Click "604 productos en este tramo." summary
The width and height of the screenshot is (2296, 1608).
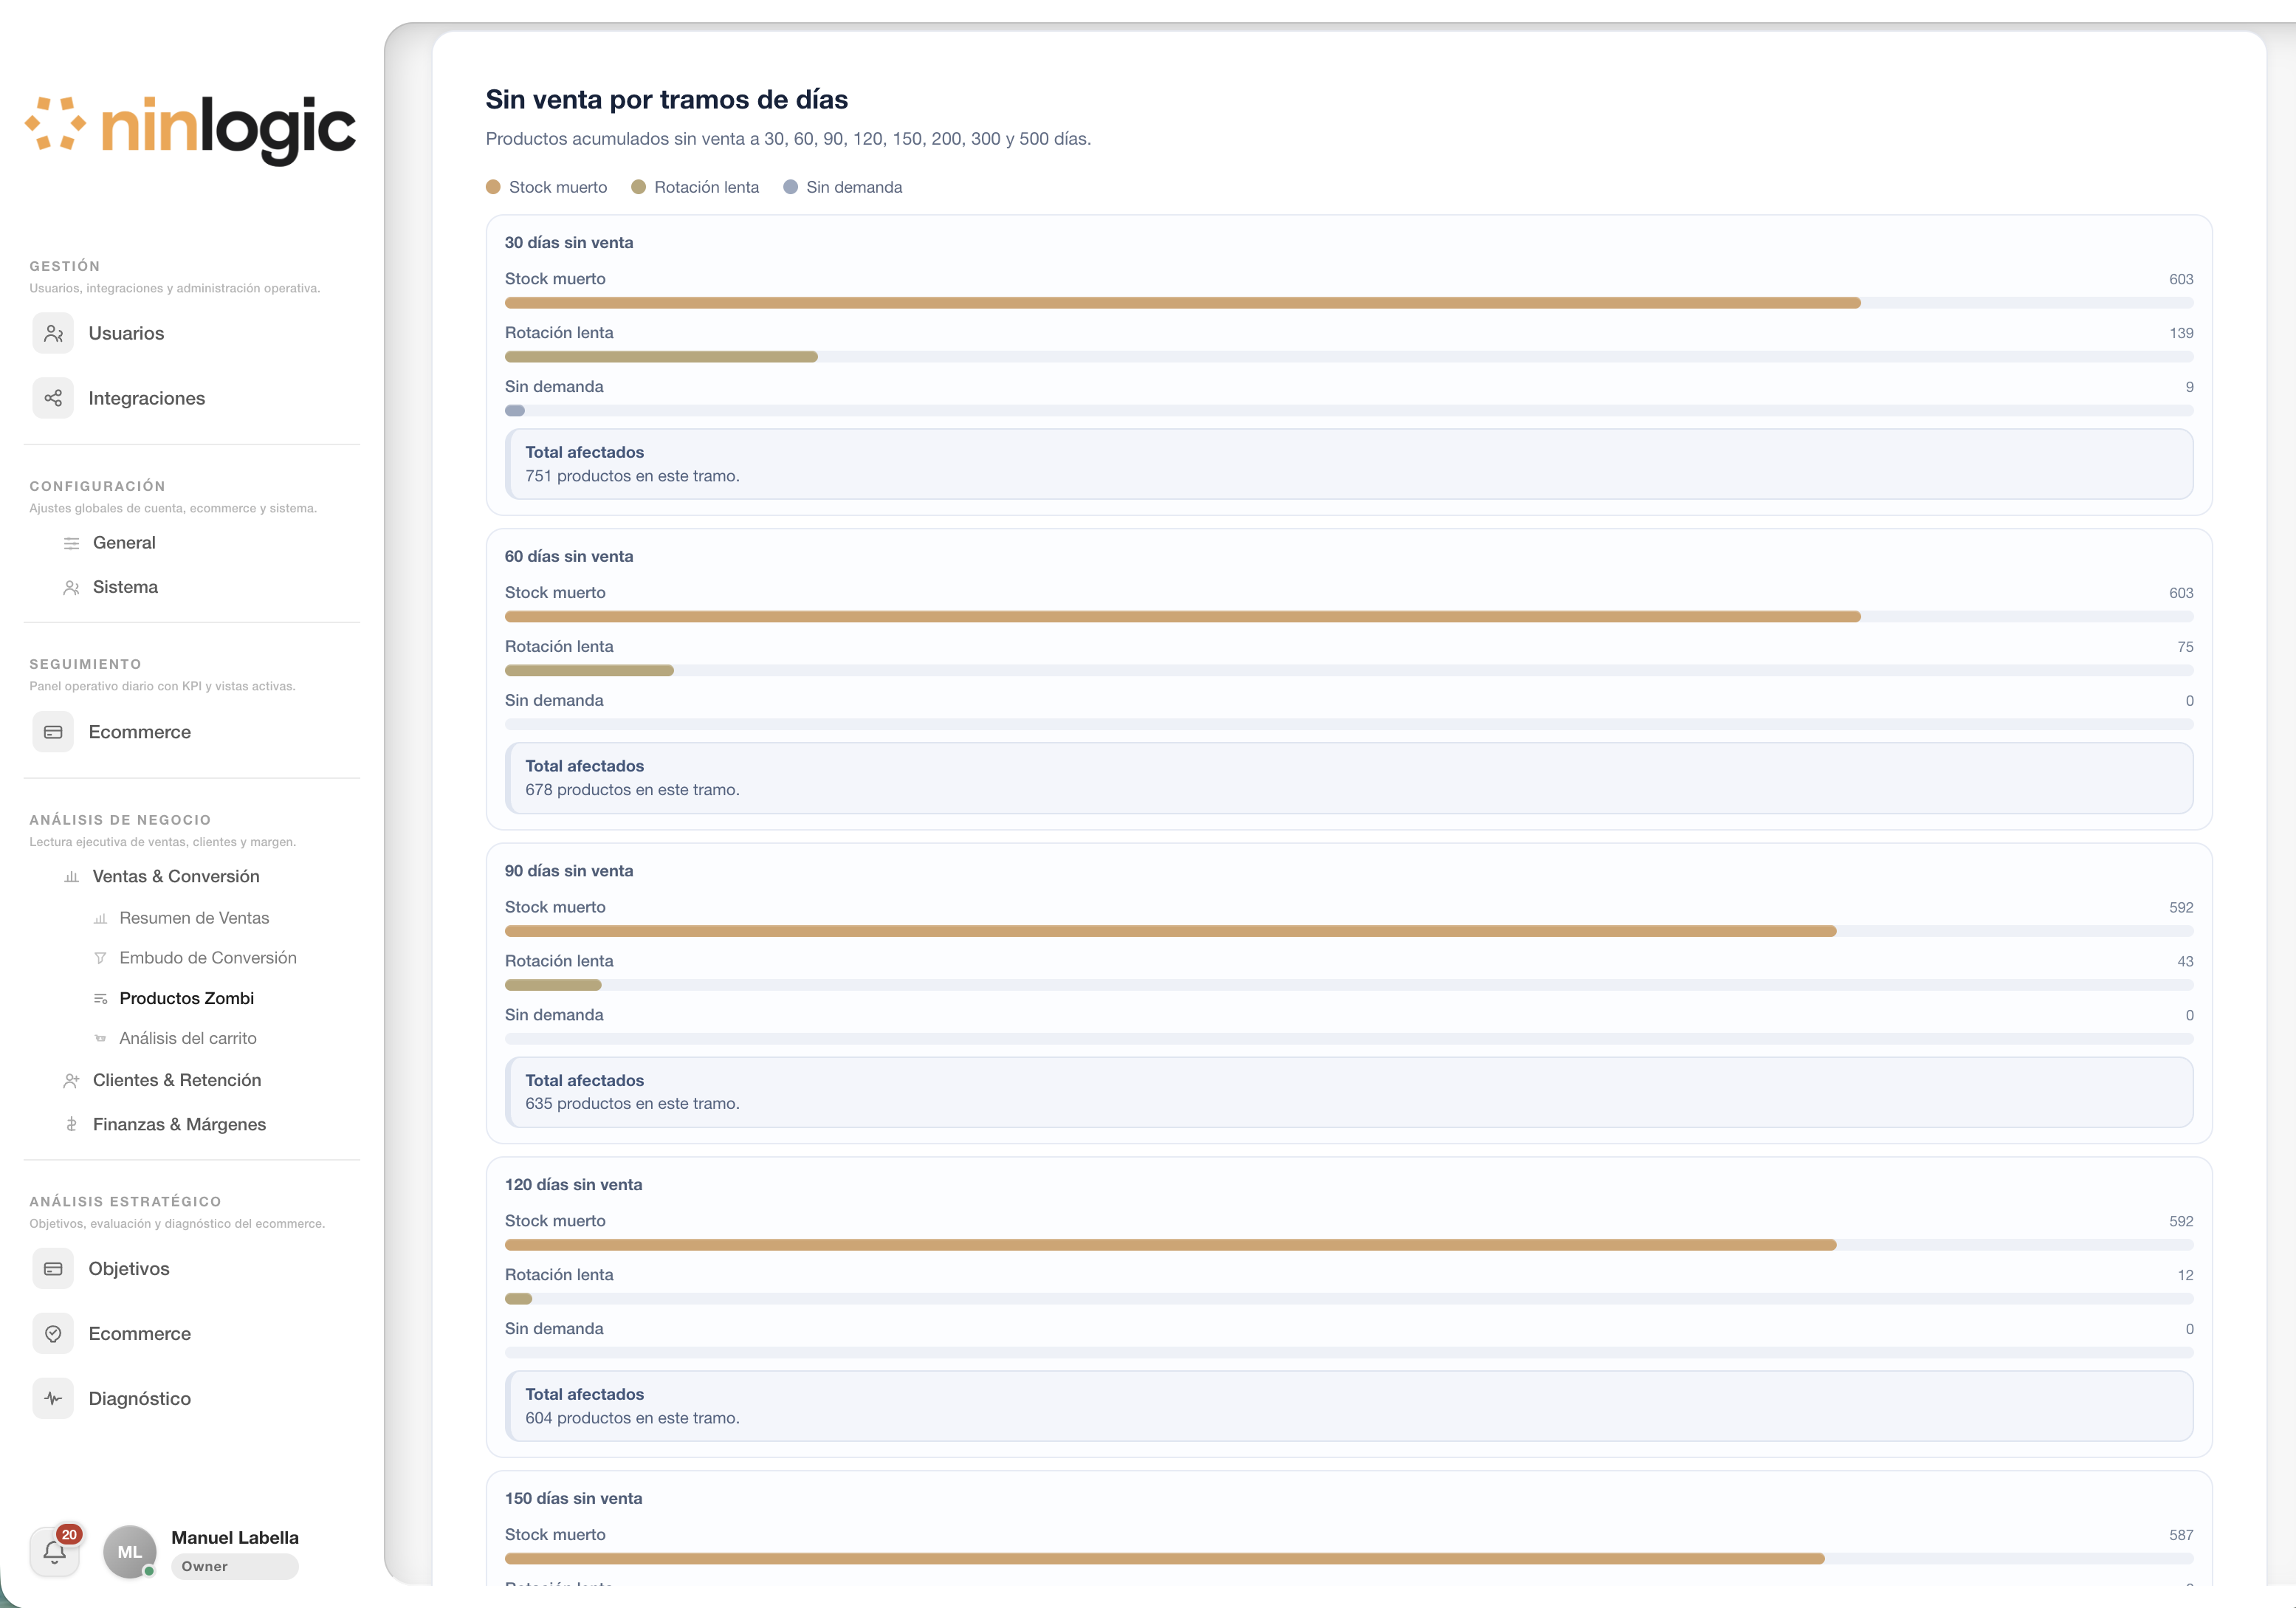(633, 1418)
